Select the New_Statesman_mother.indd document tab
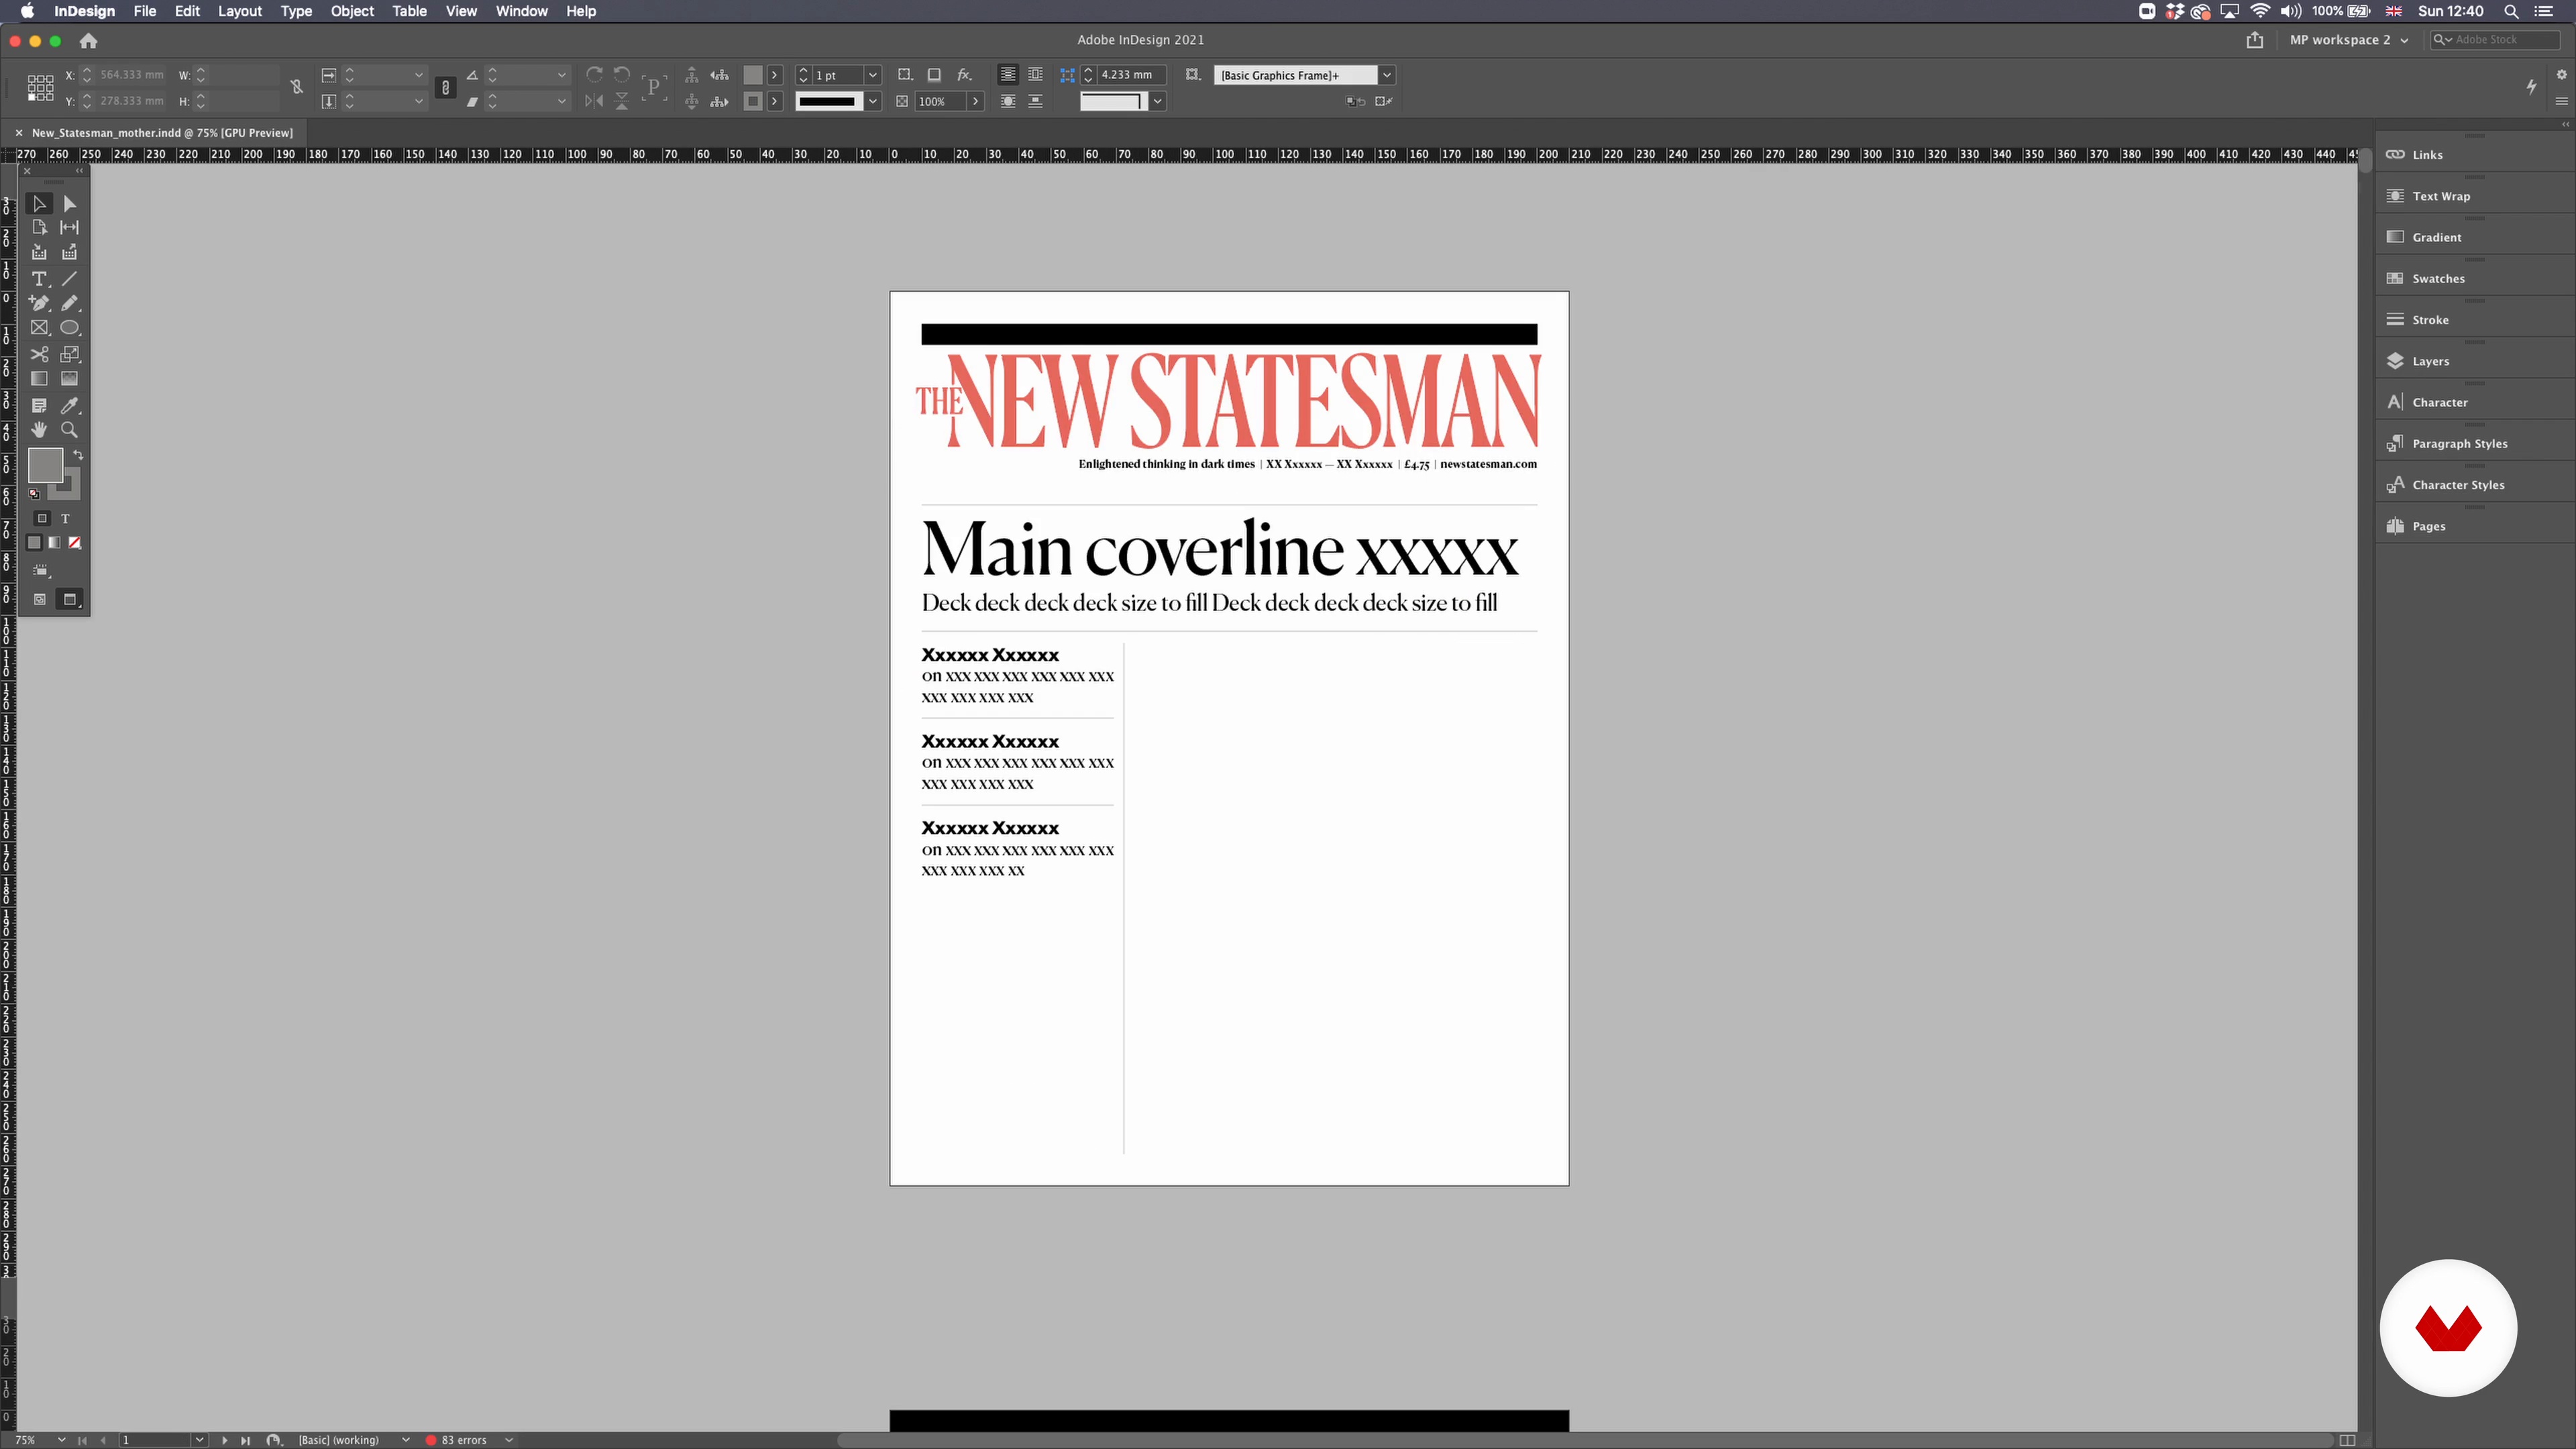This screenshot has height=1449, width=2576. (162, 133)
